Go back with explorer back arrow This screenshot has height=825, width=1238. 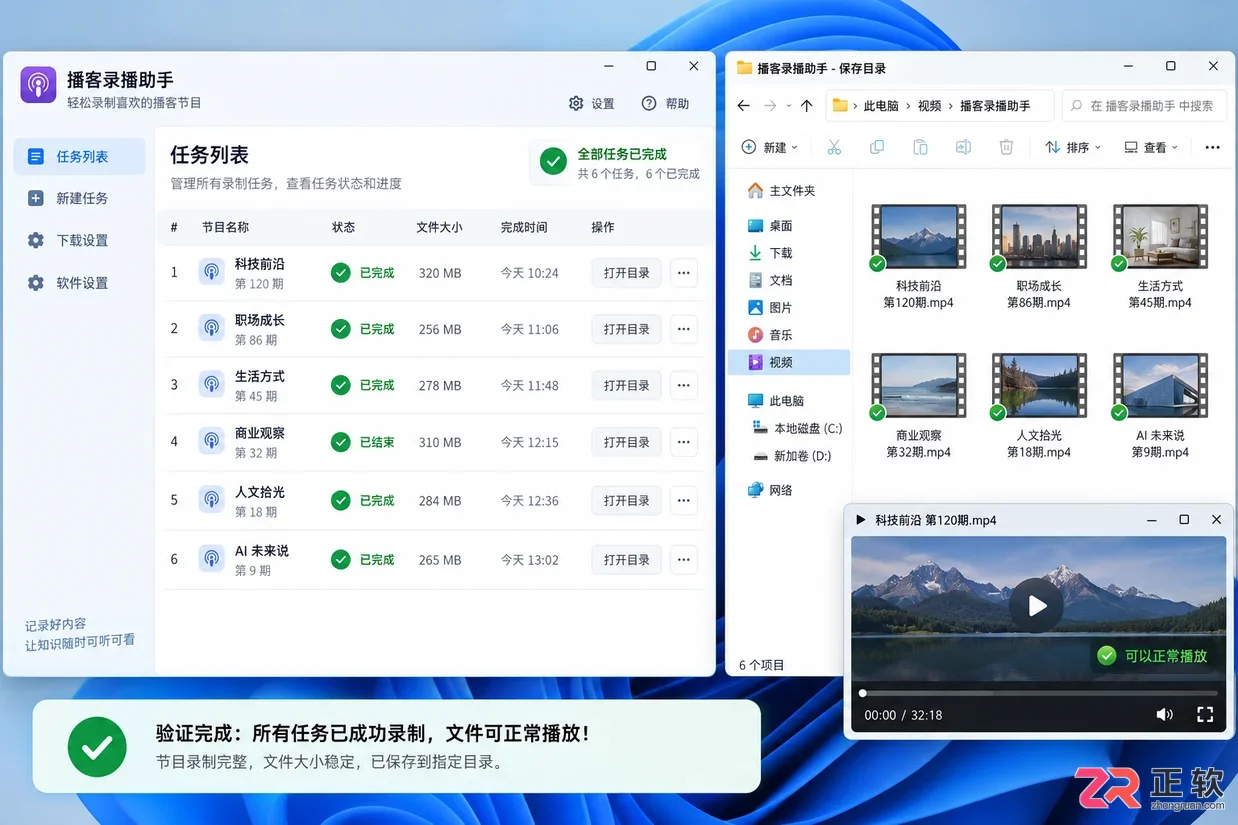[743, 105]
